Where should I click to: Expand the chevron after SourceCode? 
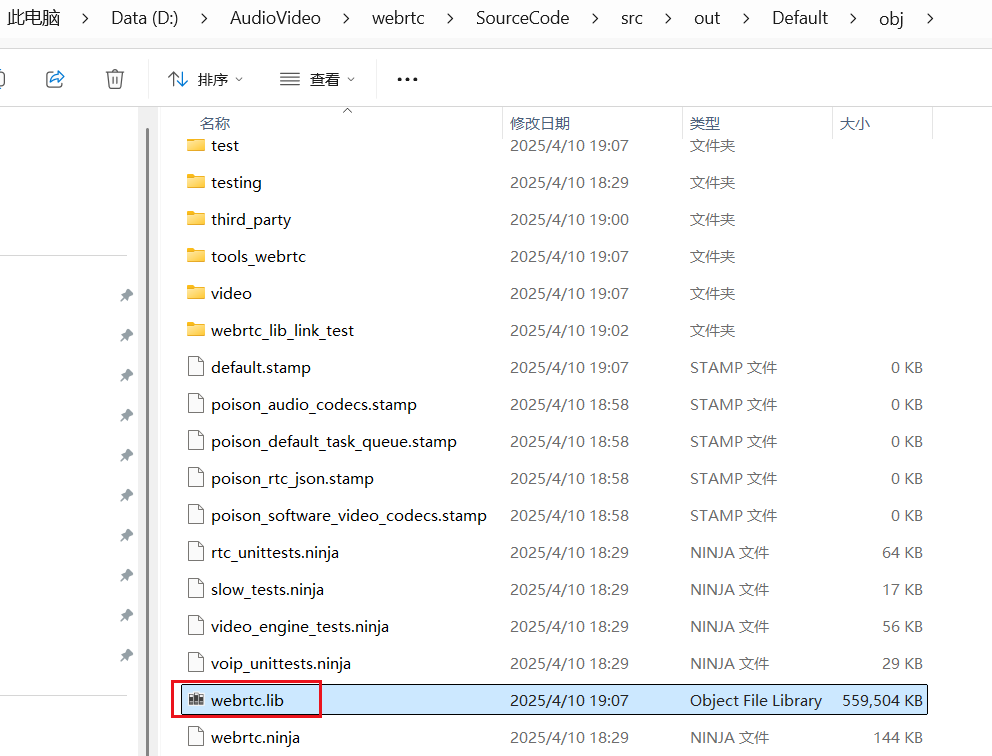595,18
